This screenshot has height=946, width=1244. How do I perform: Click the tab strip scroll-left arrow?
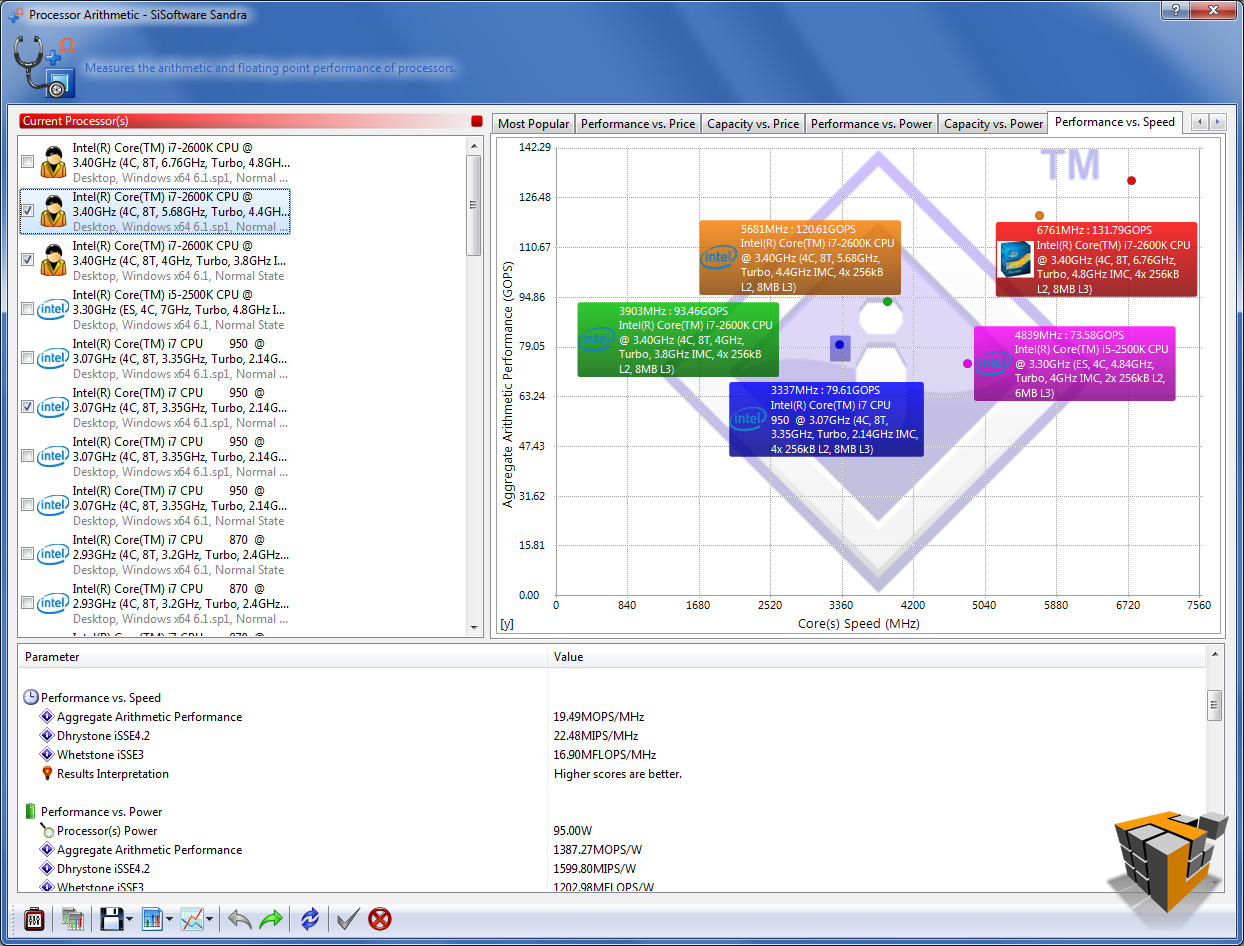[1200, 122]
